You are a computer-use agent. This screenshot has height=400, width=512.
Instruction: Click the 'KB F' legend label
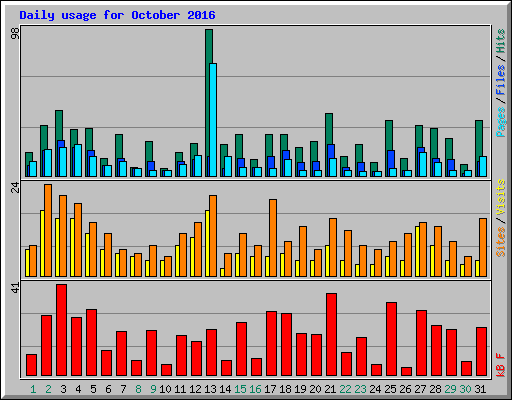501,365
